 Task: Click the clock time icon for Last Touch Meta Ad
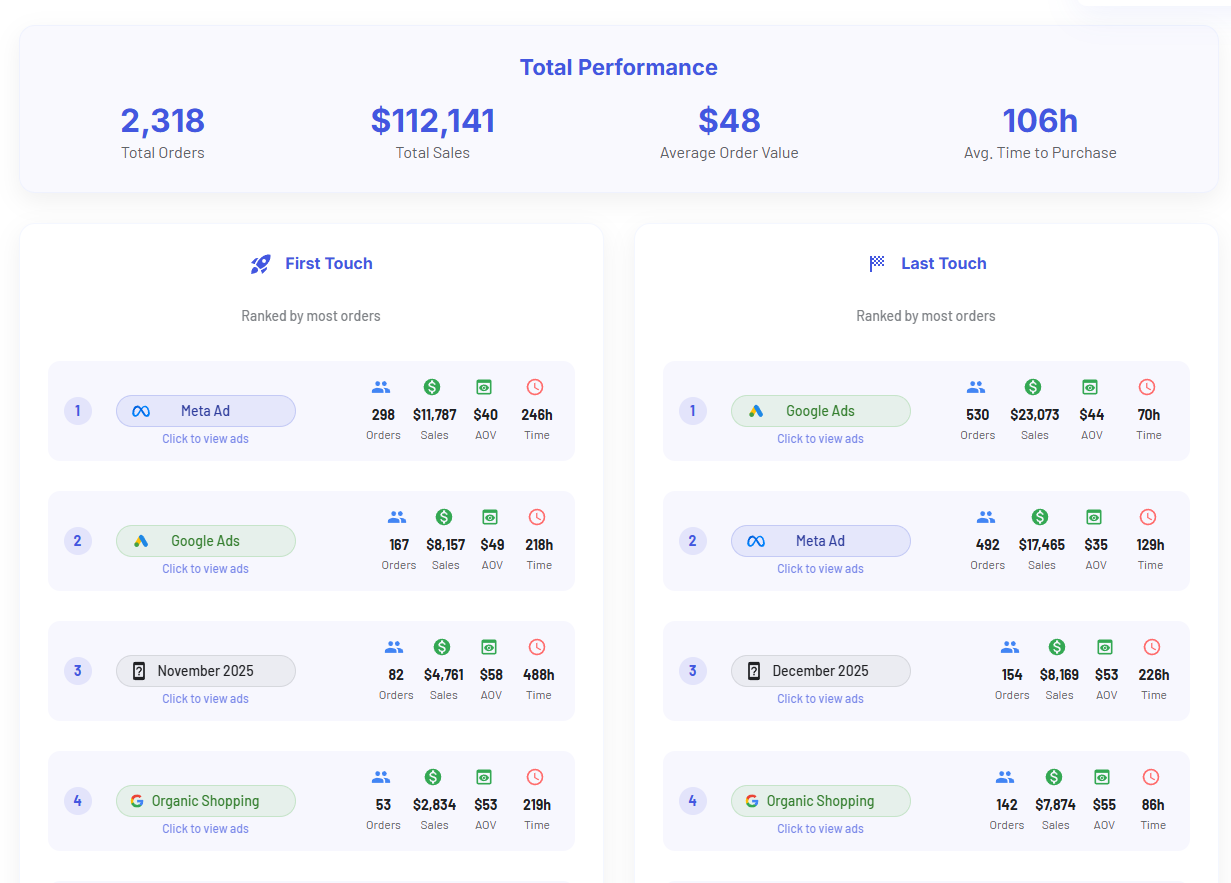1148,517
